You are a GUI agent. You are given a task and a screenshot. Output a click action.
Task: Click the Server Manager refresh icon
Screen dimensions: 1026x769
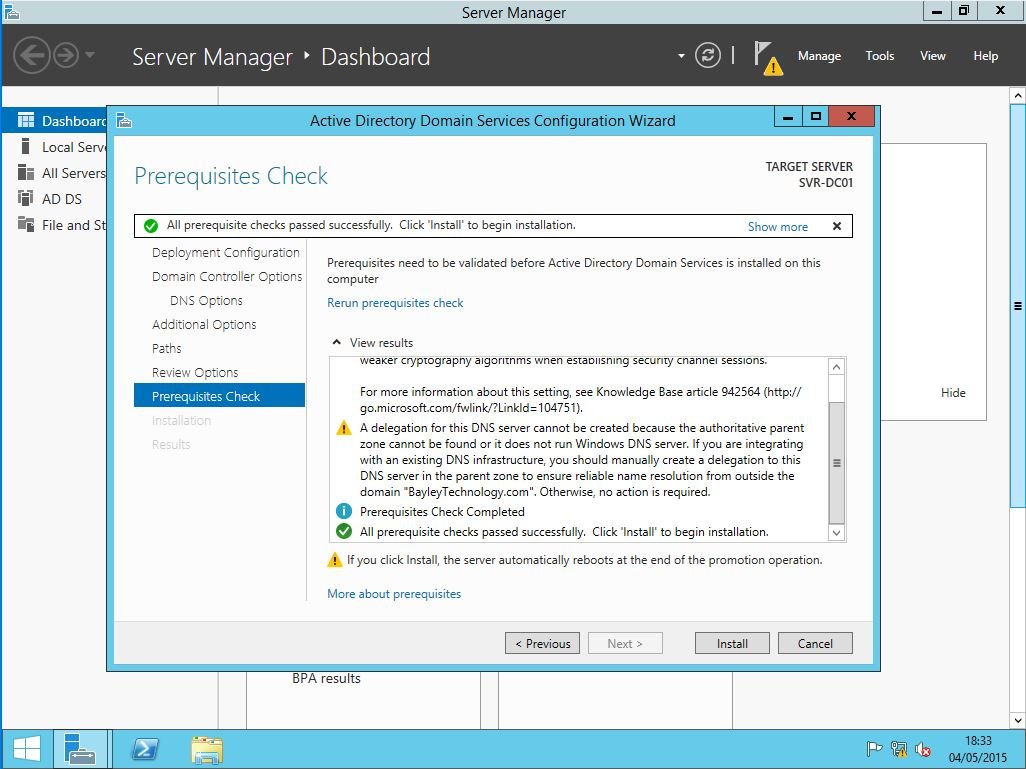tap(708, 56)
